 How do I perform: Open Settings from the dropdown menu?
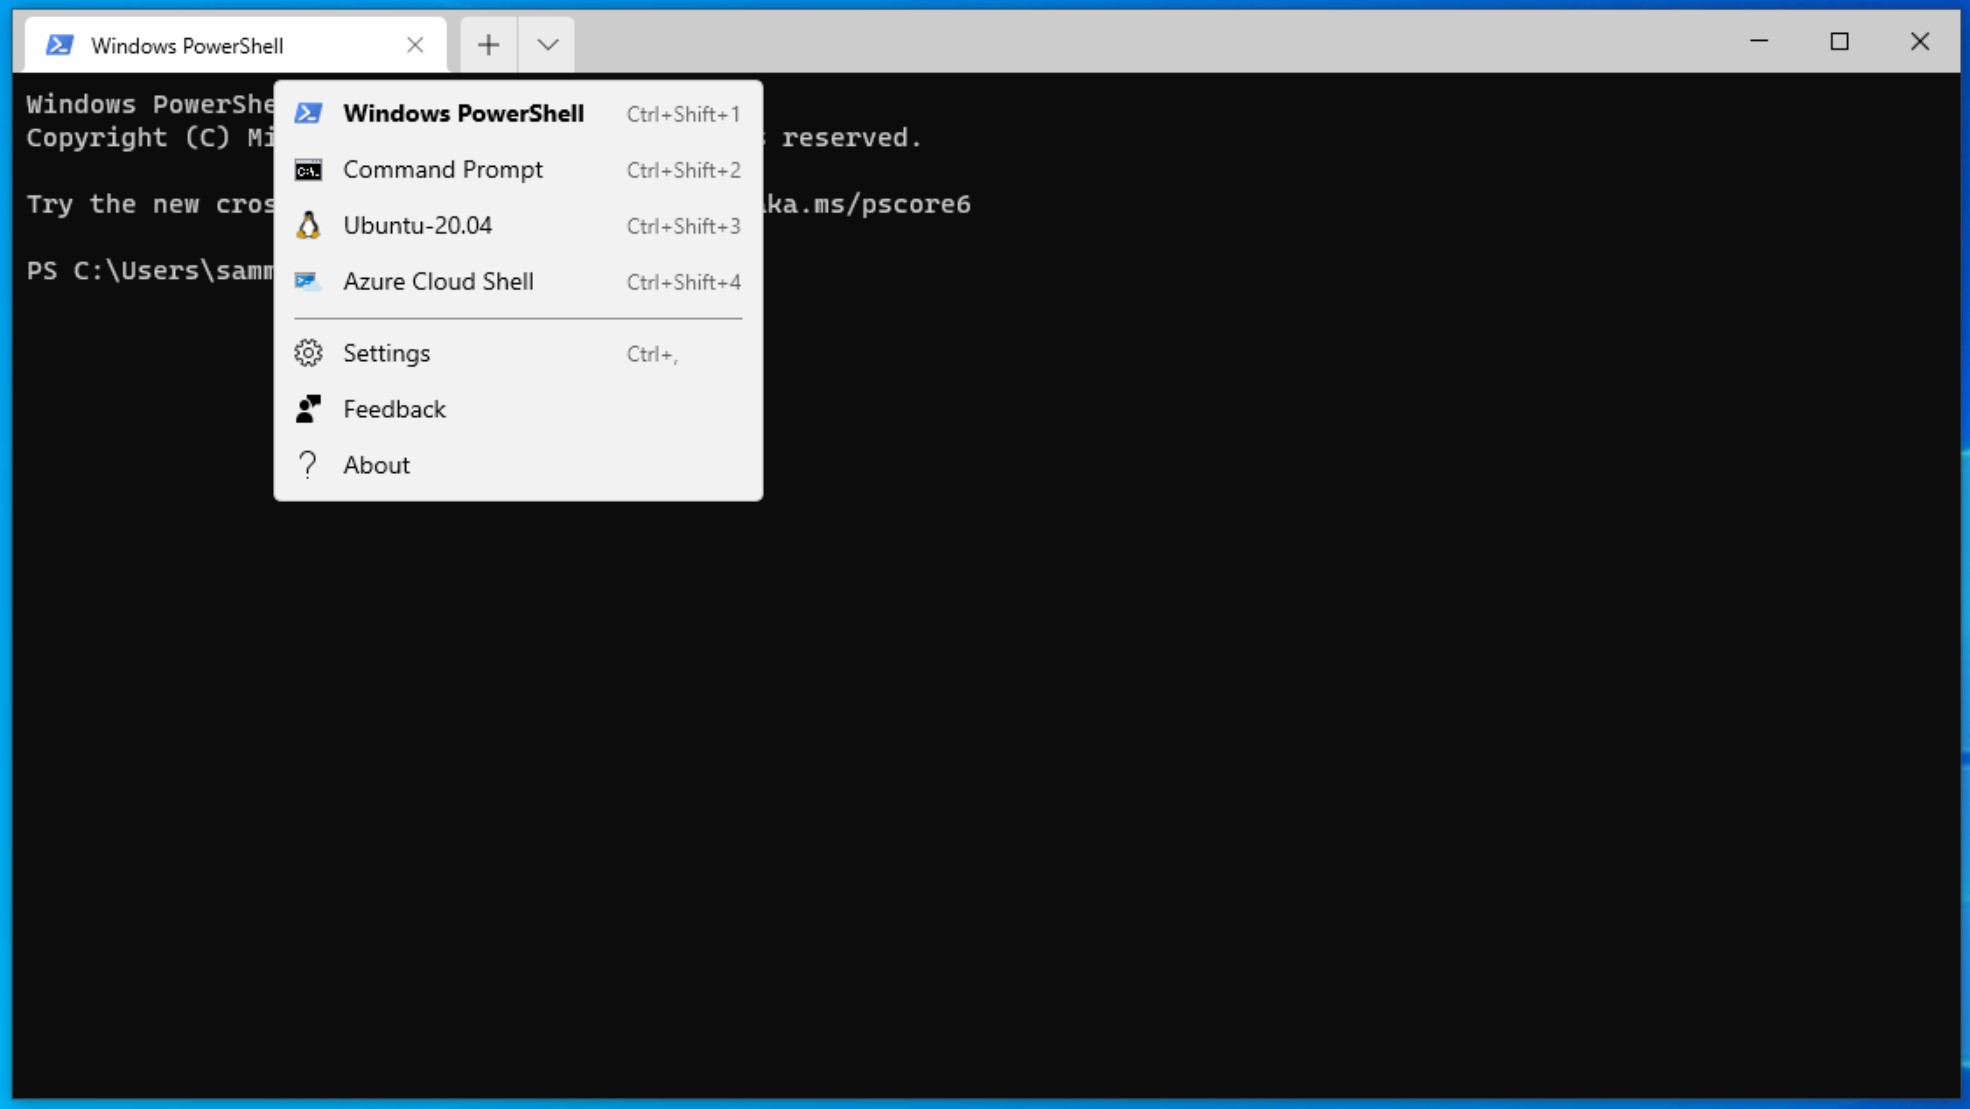518,354
